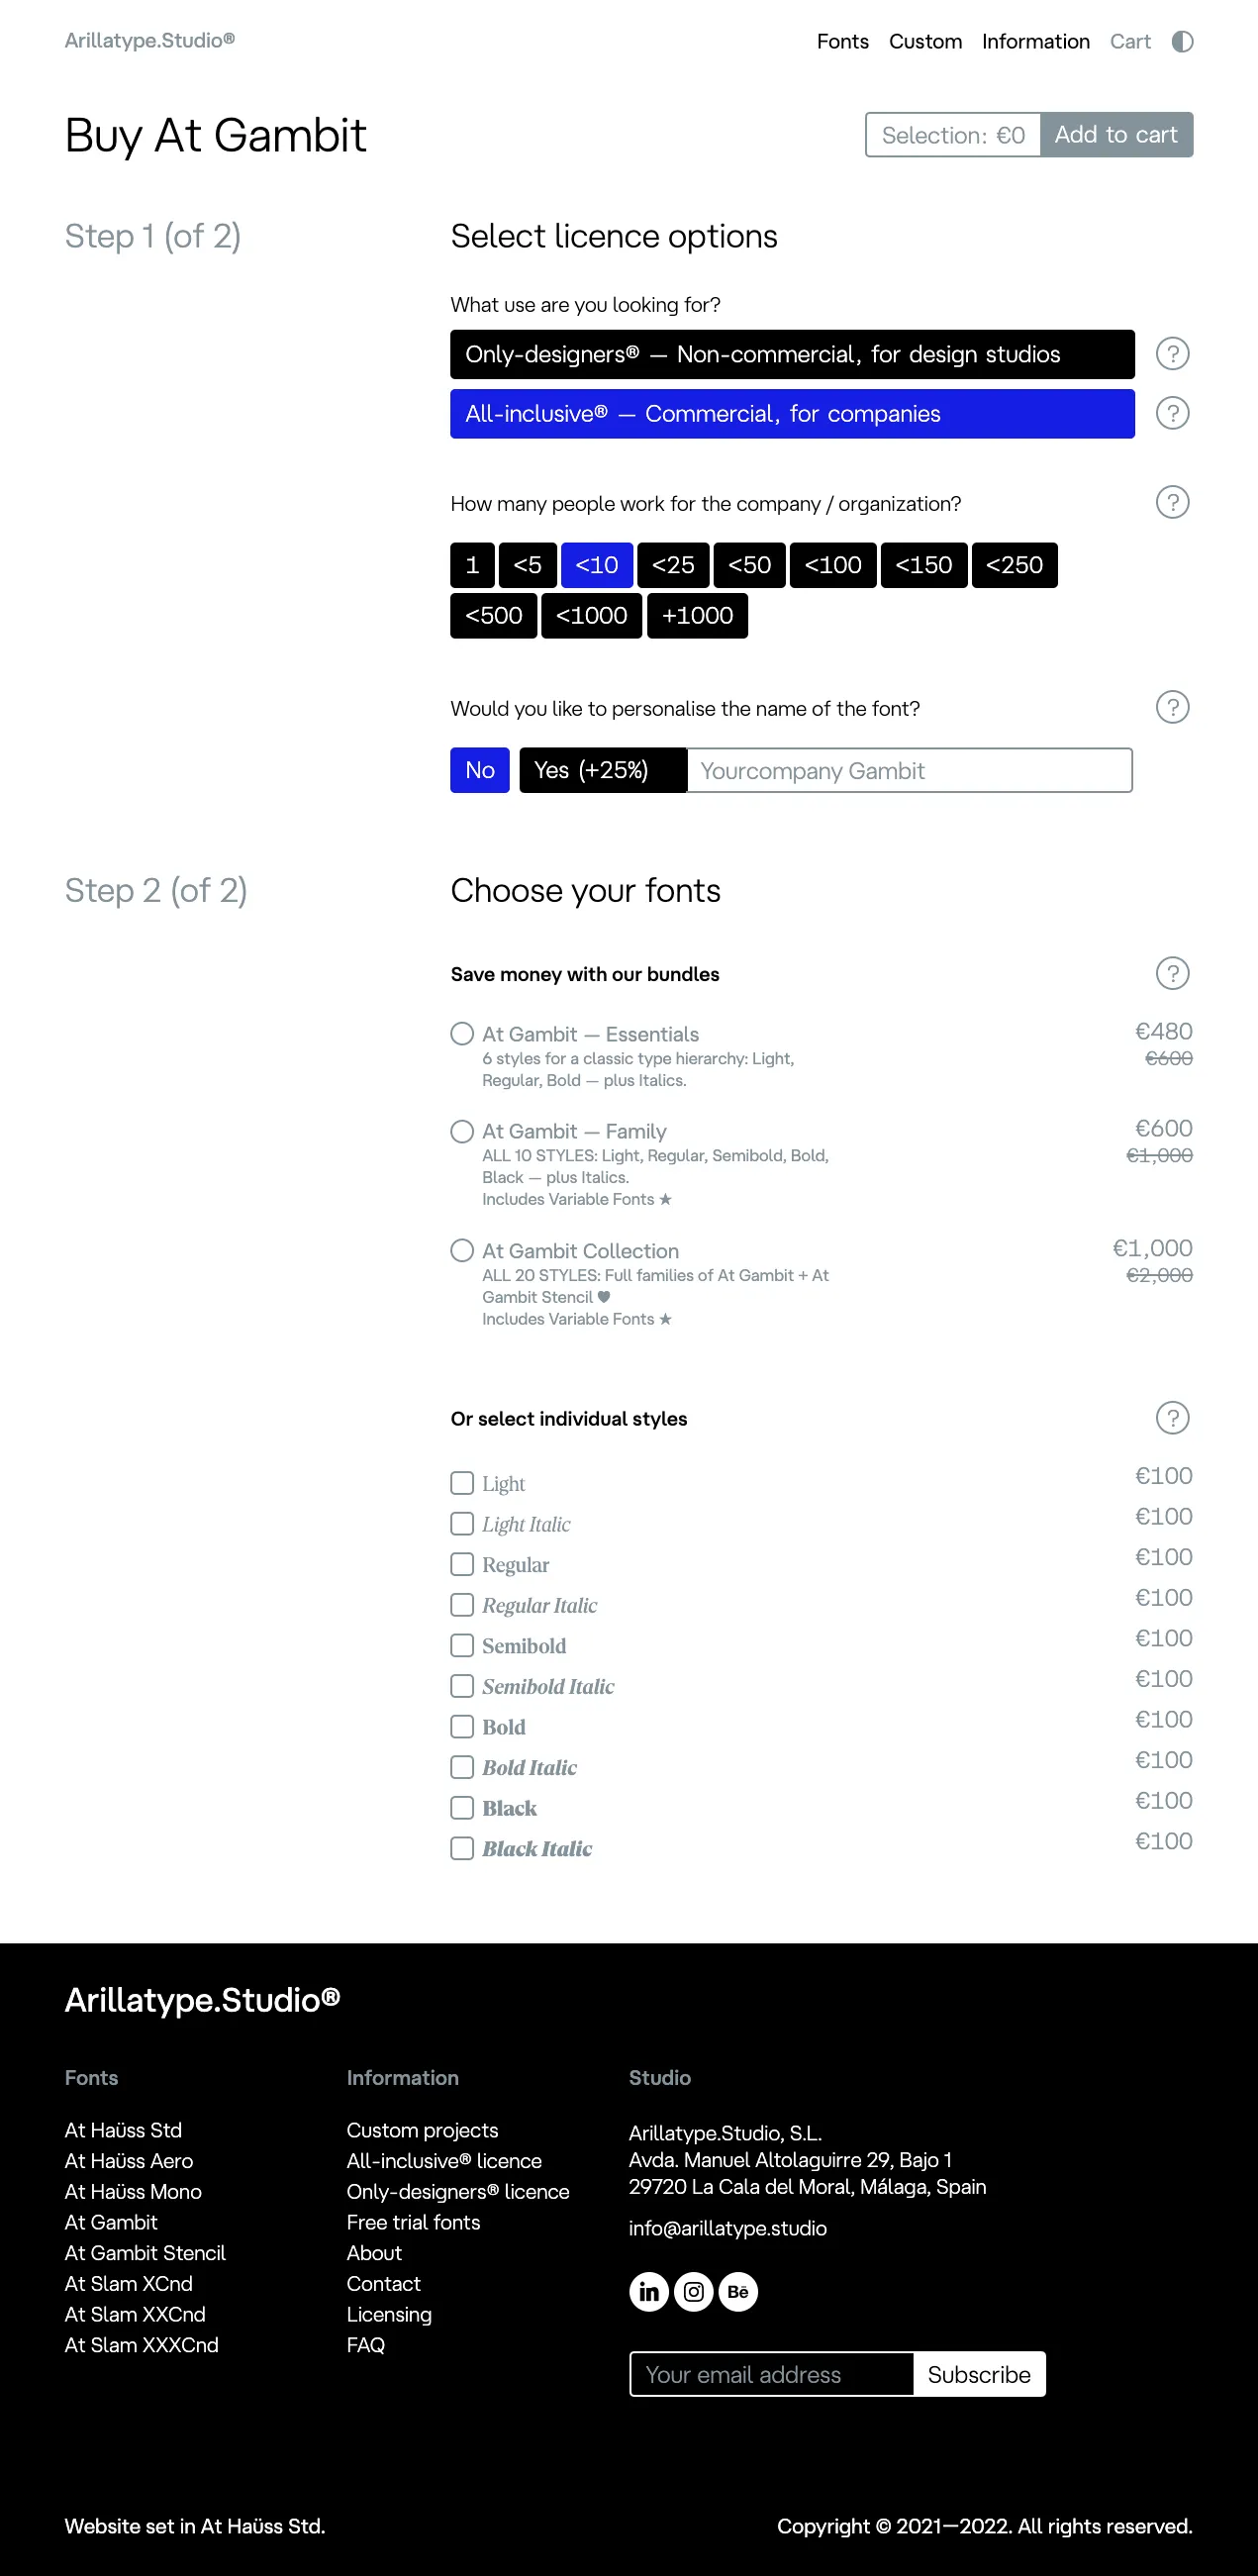This screenshot has width=1258, height=2576.
Task: Open the Free trial fonts link
Action: click(413, 2222)
